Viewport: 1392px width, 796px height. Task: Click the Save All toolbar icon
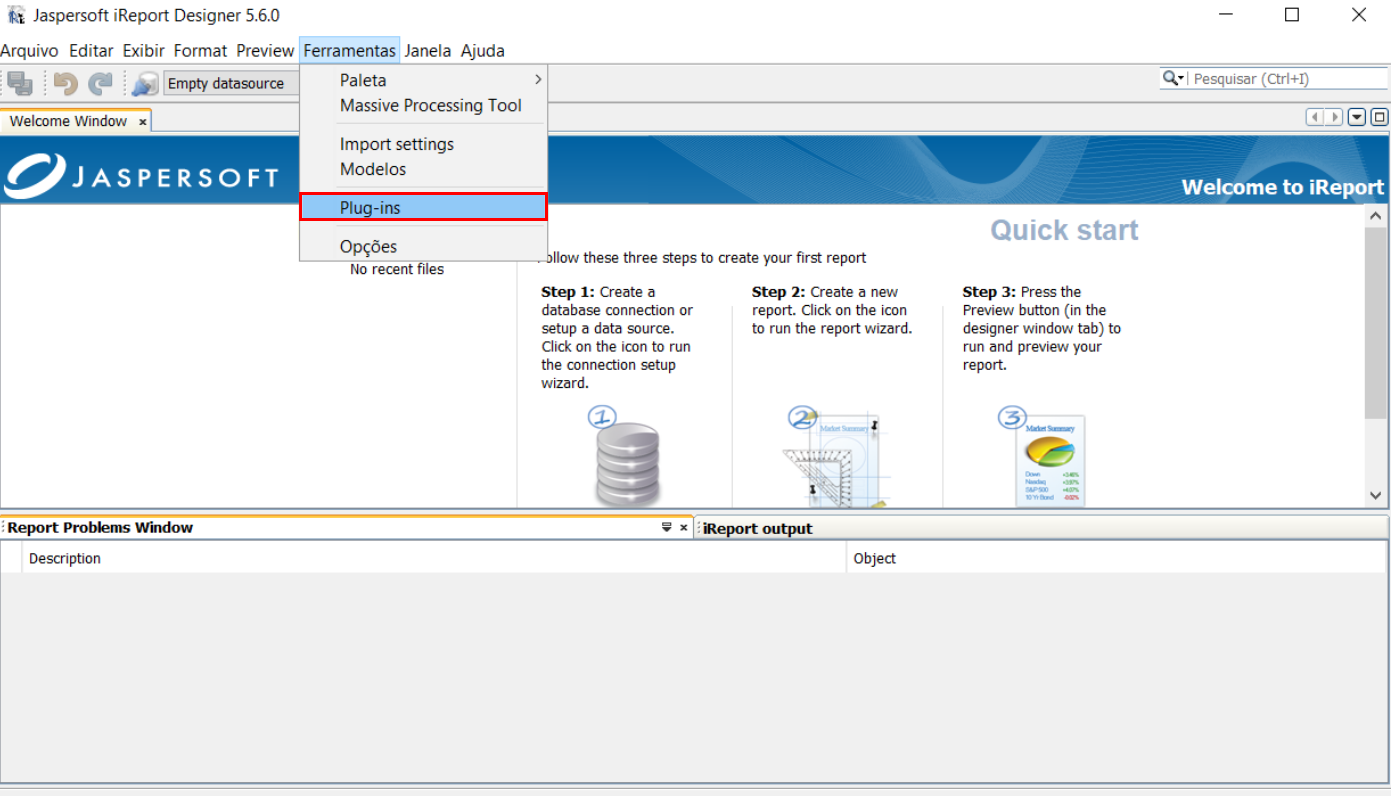tap(20, 84)
